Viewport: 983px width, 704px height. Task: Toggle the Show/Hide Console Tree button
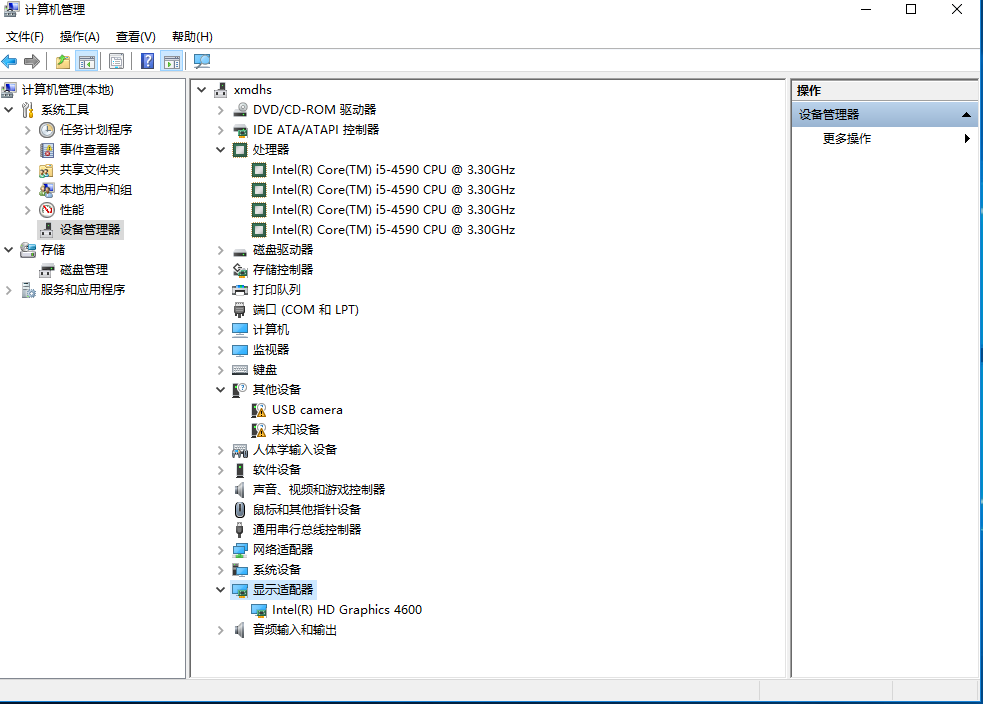click(x=87, y=61)
